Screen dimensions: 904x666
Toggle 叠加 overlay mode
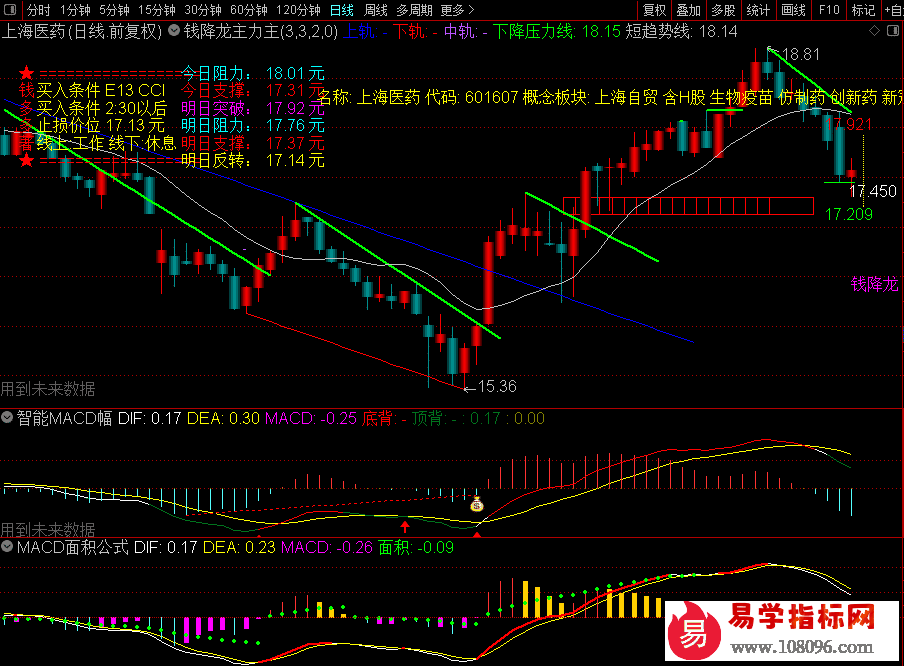688,10
